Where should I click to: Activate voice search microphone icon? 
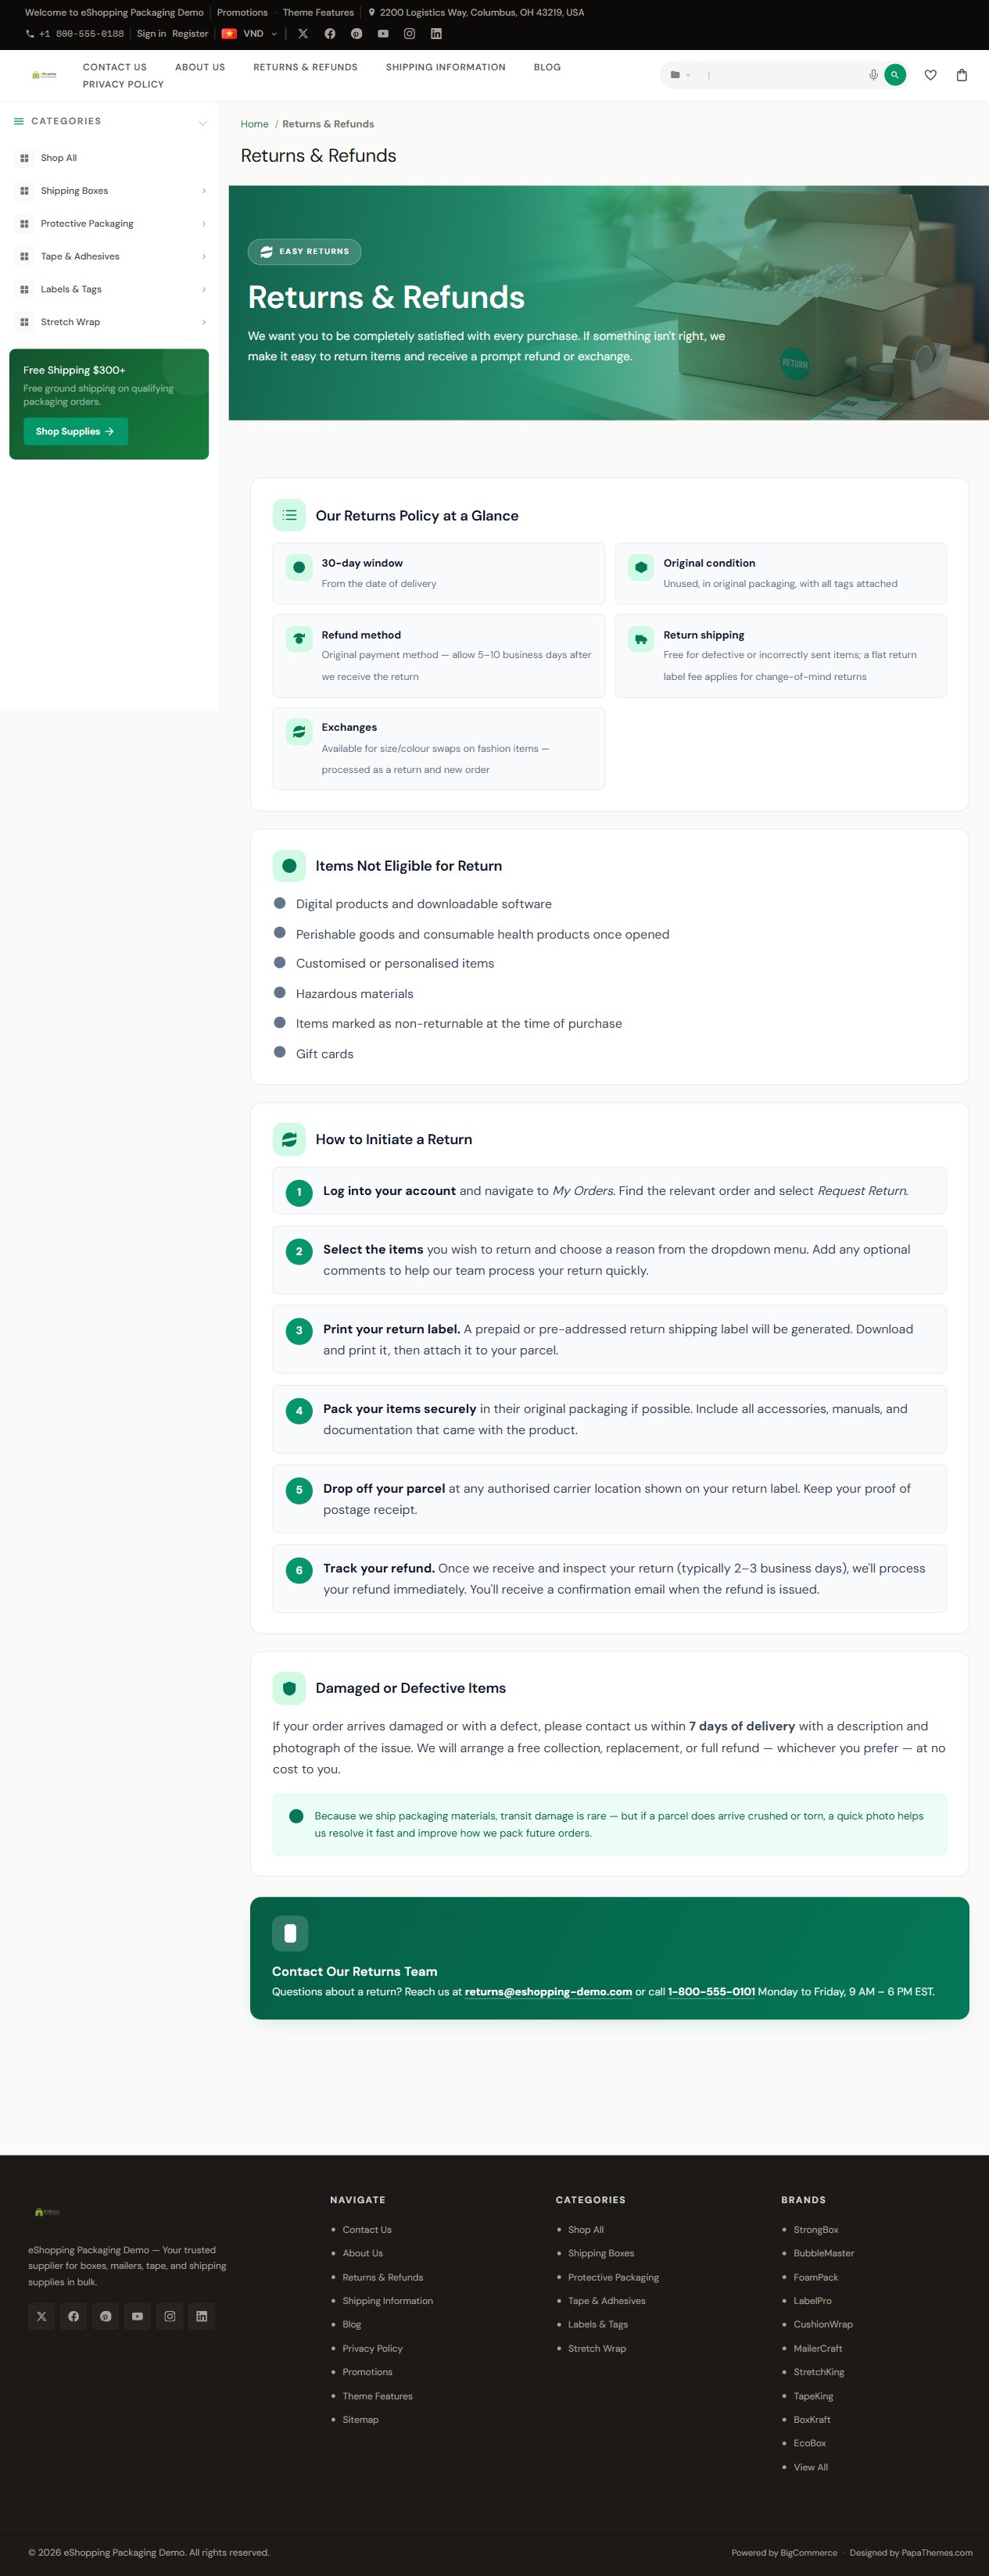click(x=873, y=75)
